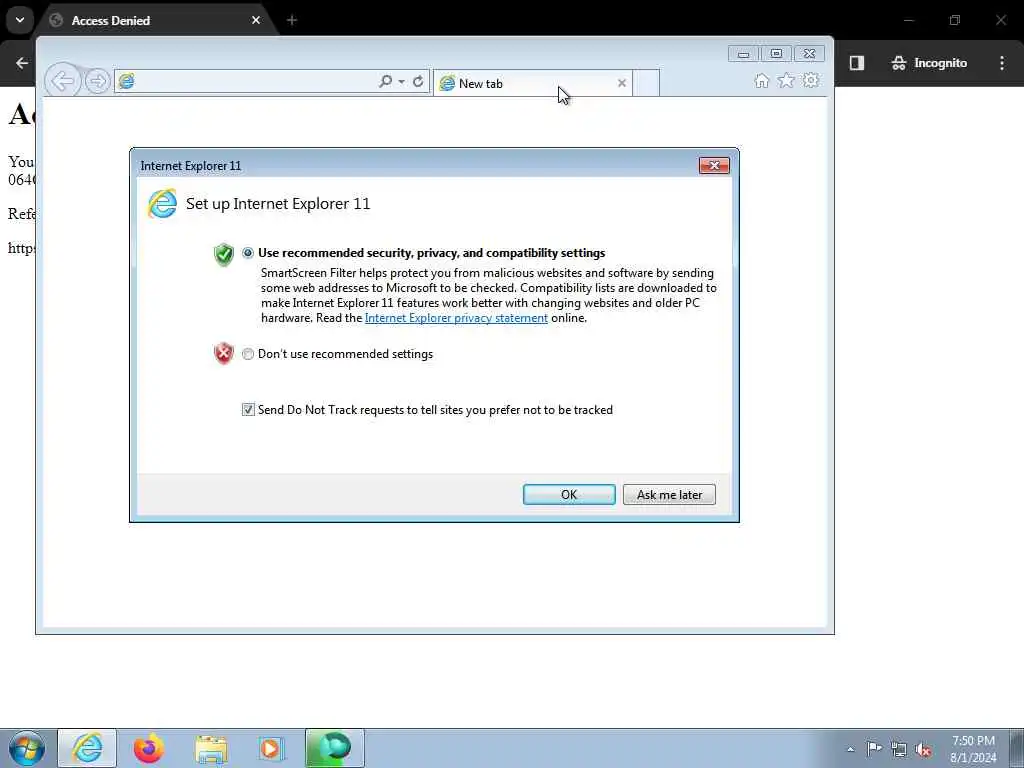Choose Ask me later button
The image size is (1024, 768).
(x=669, y=494)
